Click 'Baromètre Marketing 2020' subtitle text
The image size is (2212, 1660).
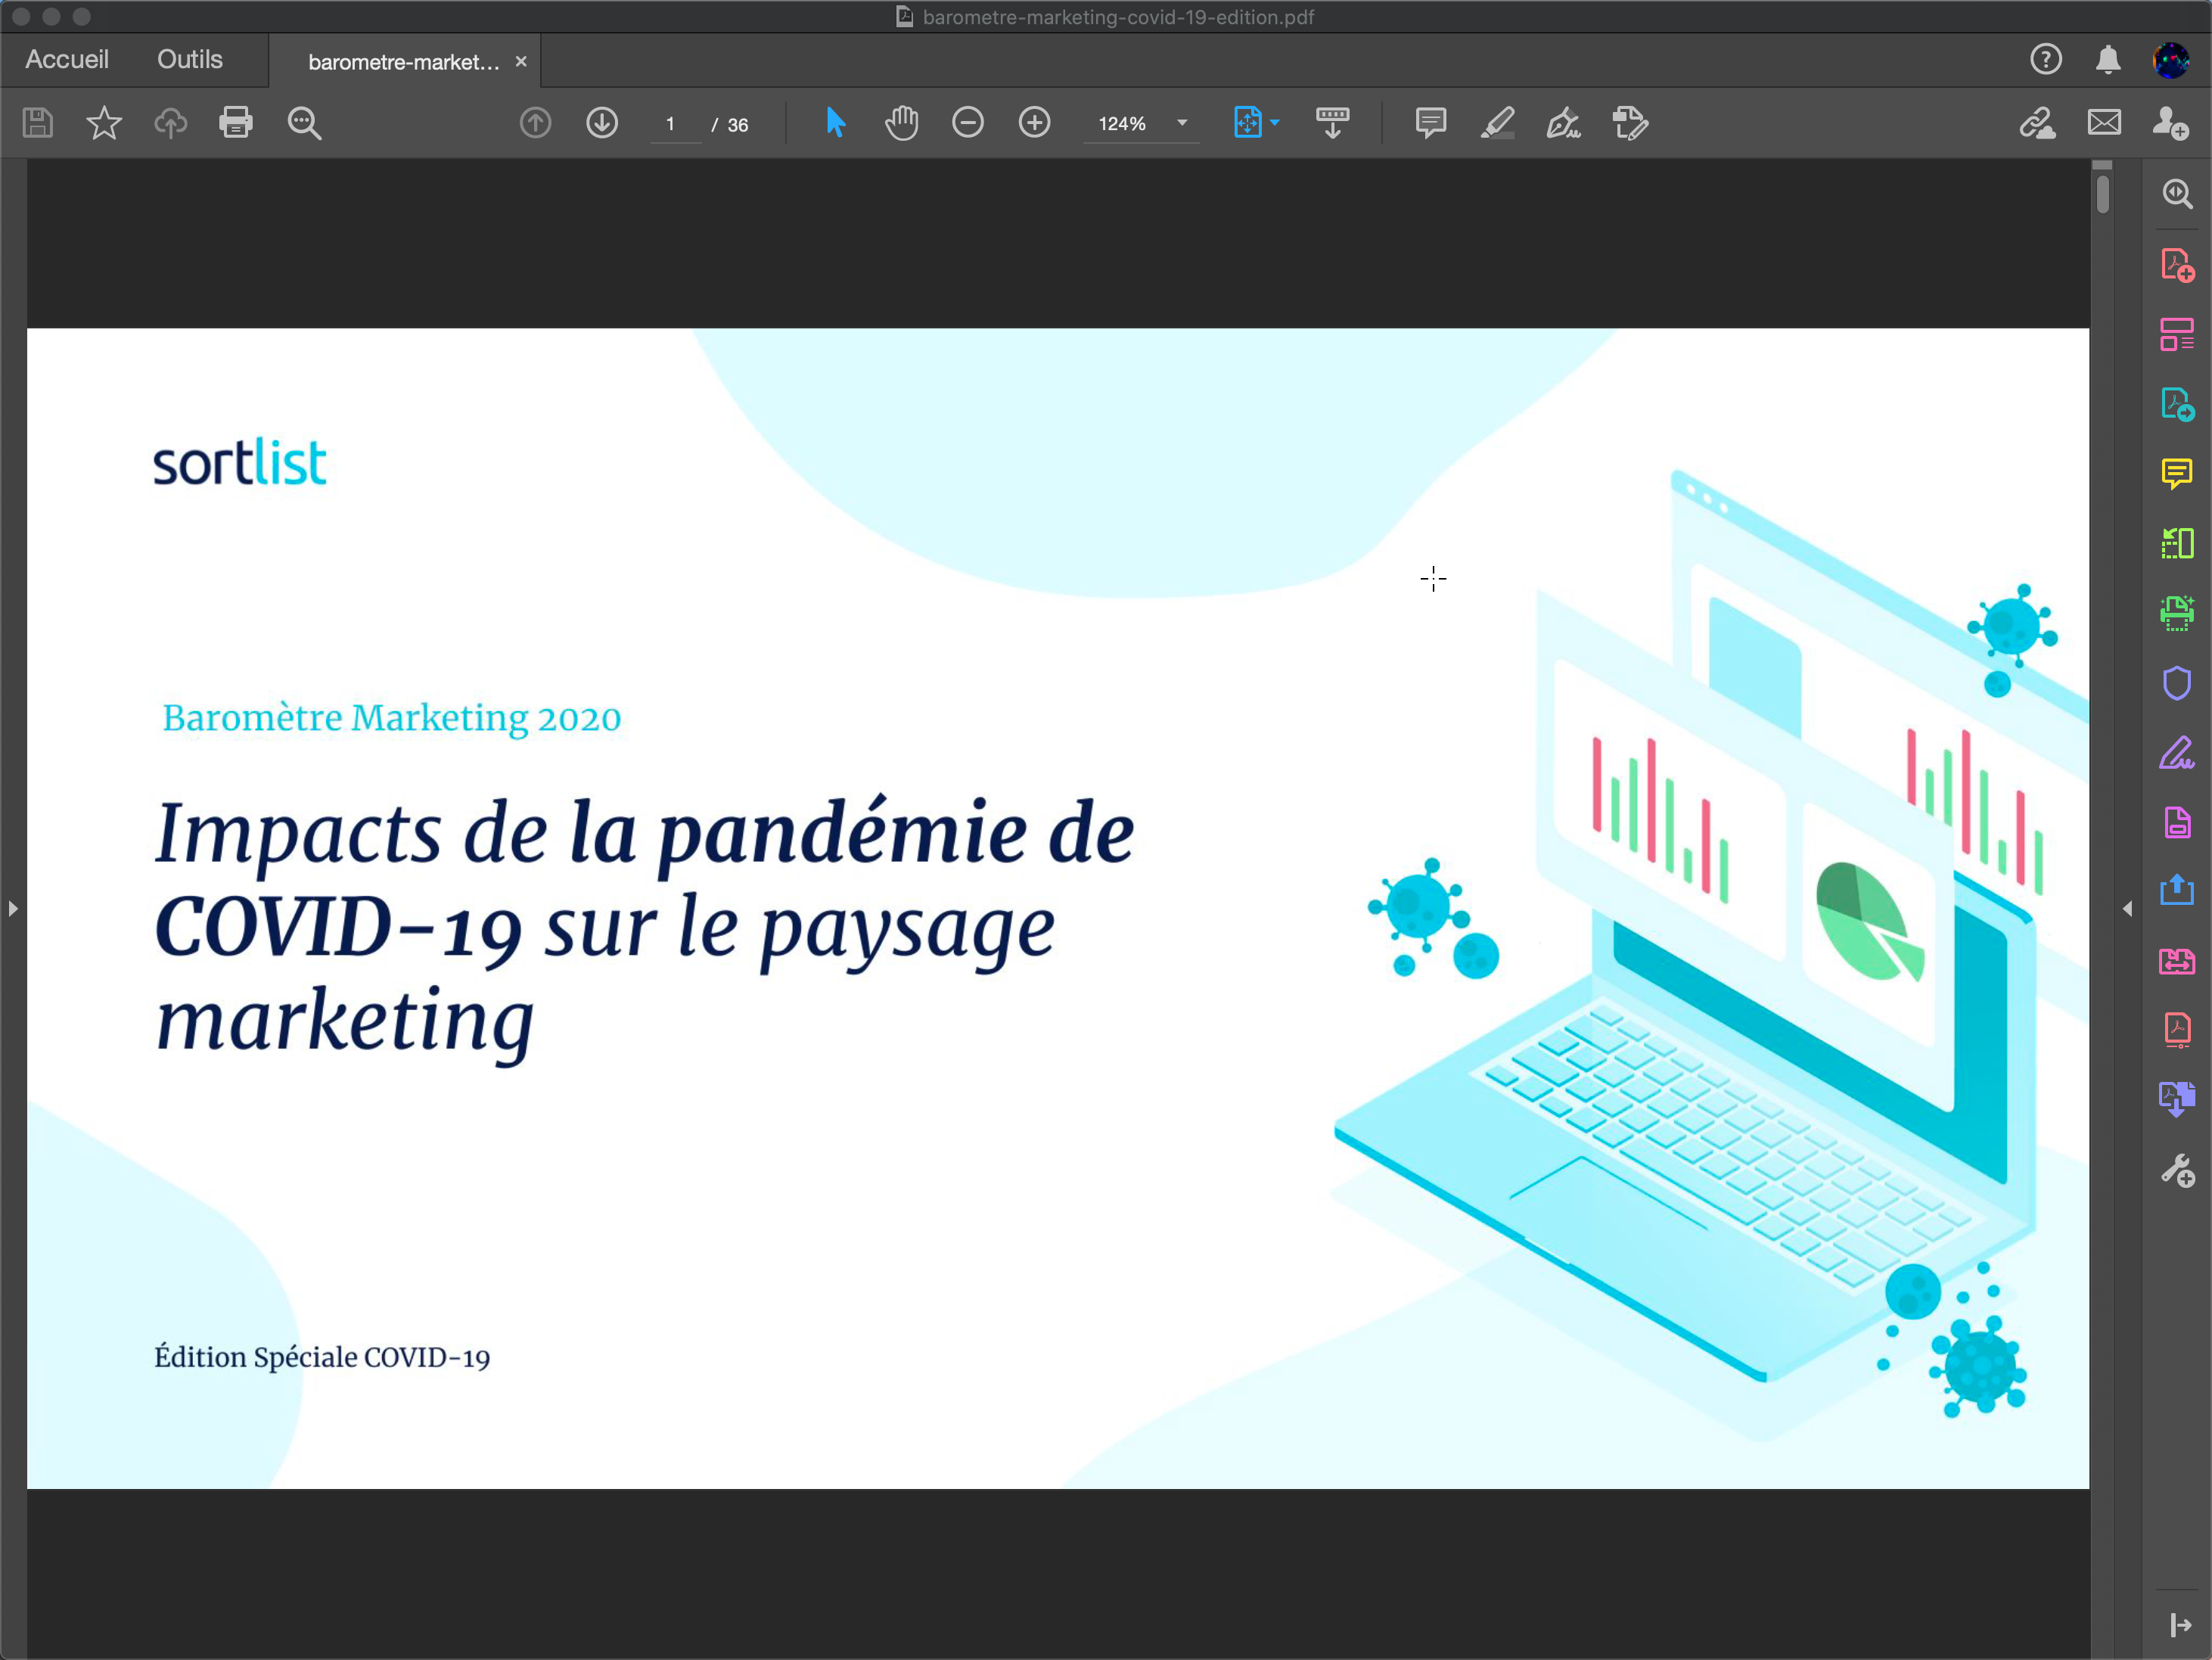[x=391, y=718]
